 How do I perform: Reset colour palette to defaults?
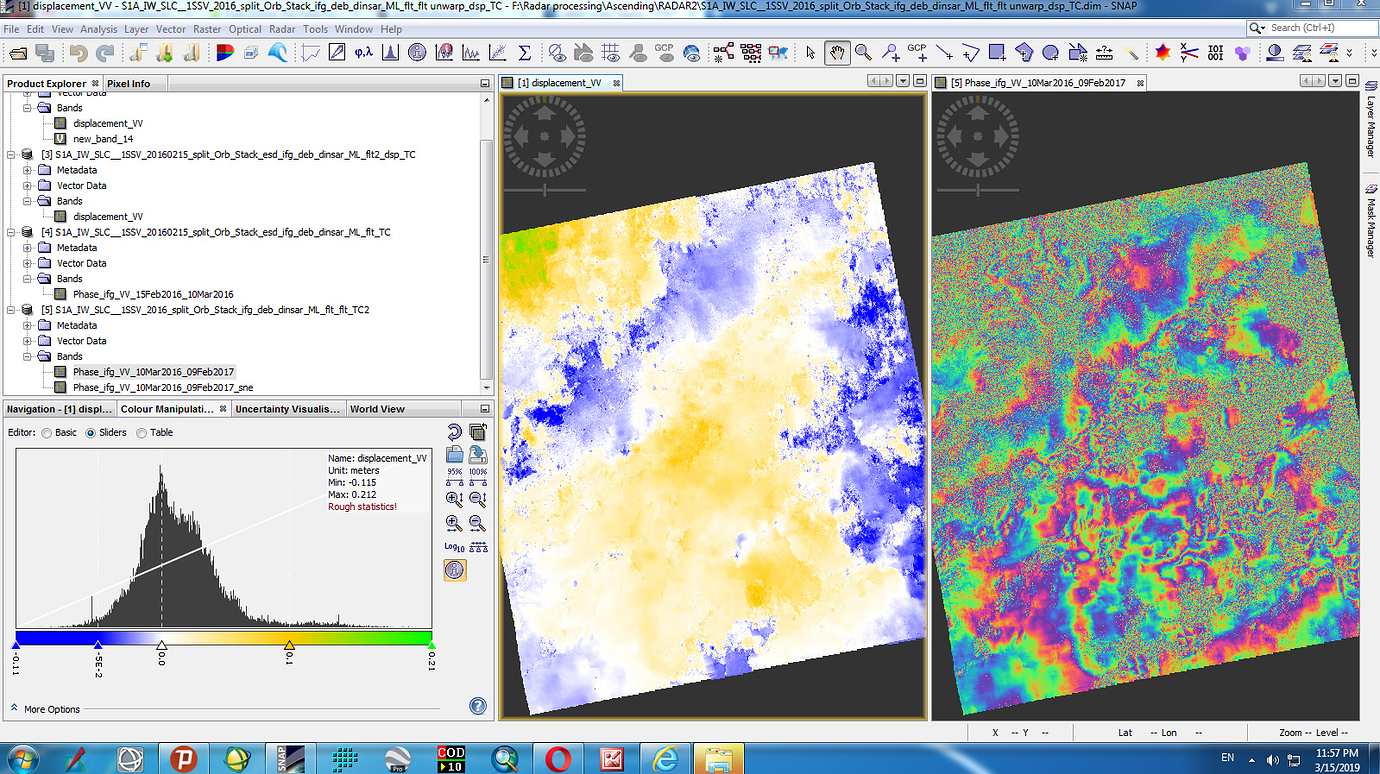[454, 432]
